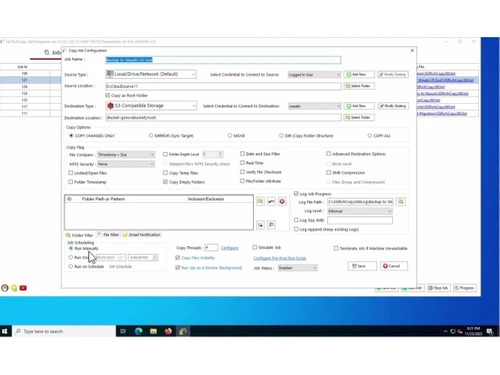Enable the Folder Depth Level checkbox
The width and height of the screenshot is (500, 375).
click(x=165, y=154)
